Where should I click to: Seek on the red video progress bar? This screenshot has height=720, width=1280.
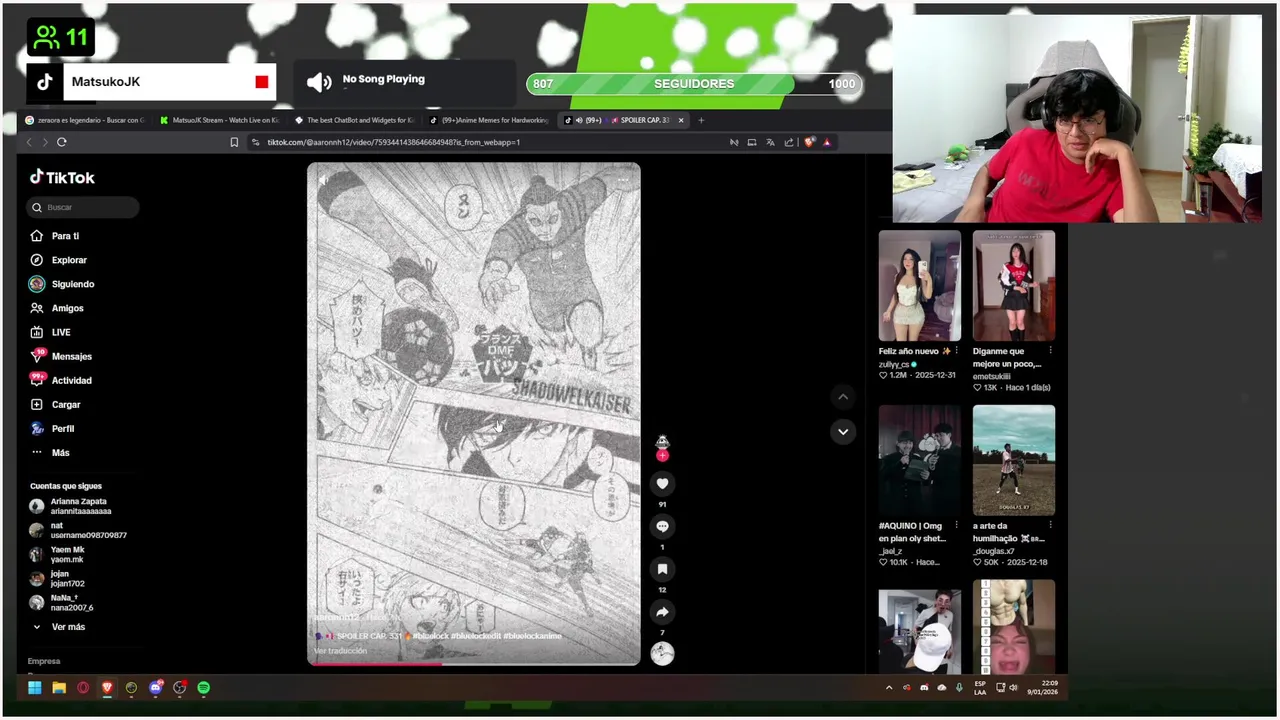pyautogui.click(x=473, y=662)
